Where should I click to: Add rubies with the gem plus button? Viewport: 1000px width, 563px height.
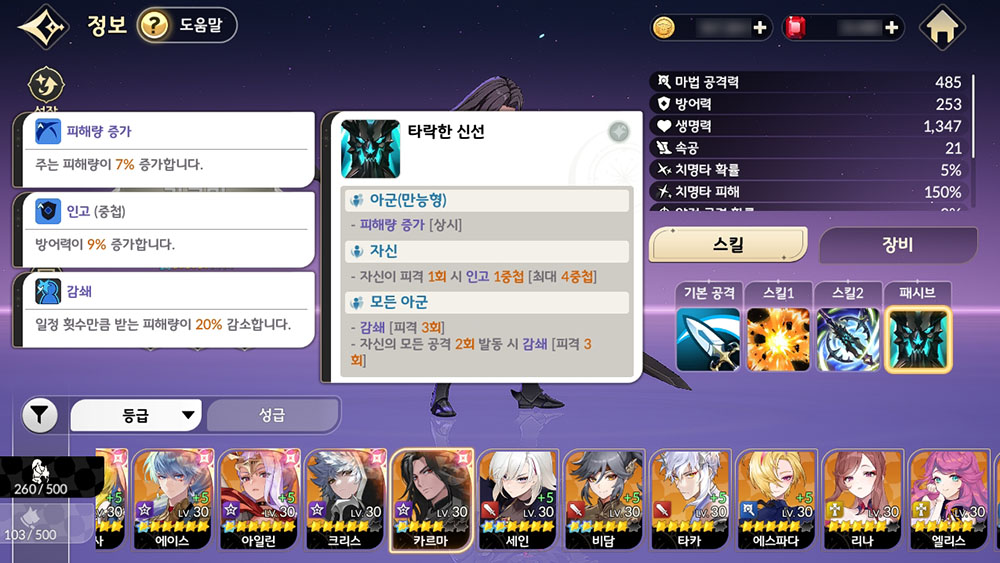(892, 27)
